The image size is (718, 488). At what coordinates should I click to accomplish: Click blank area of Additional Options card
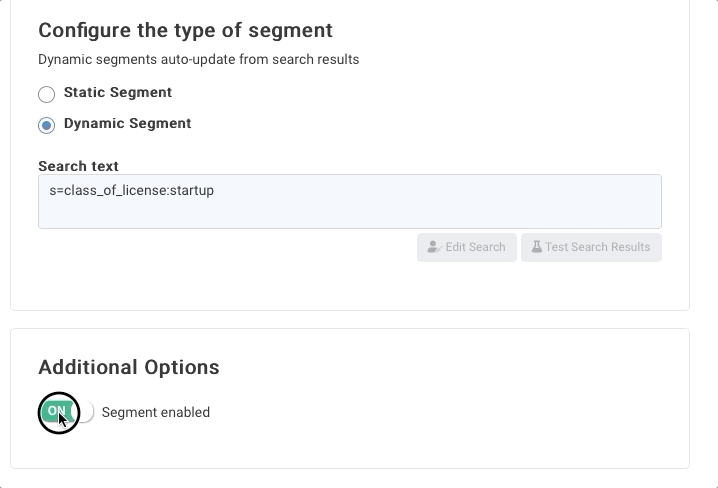[x=449, y=412]
